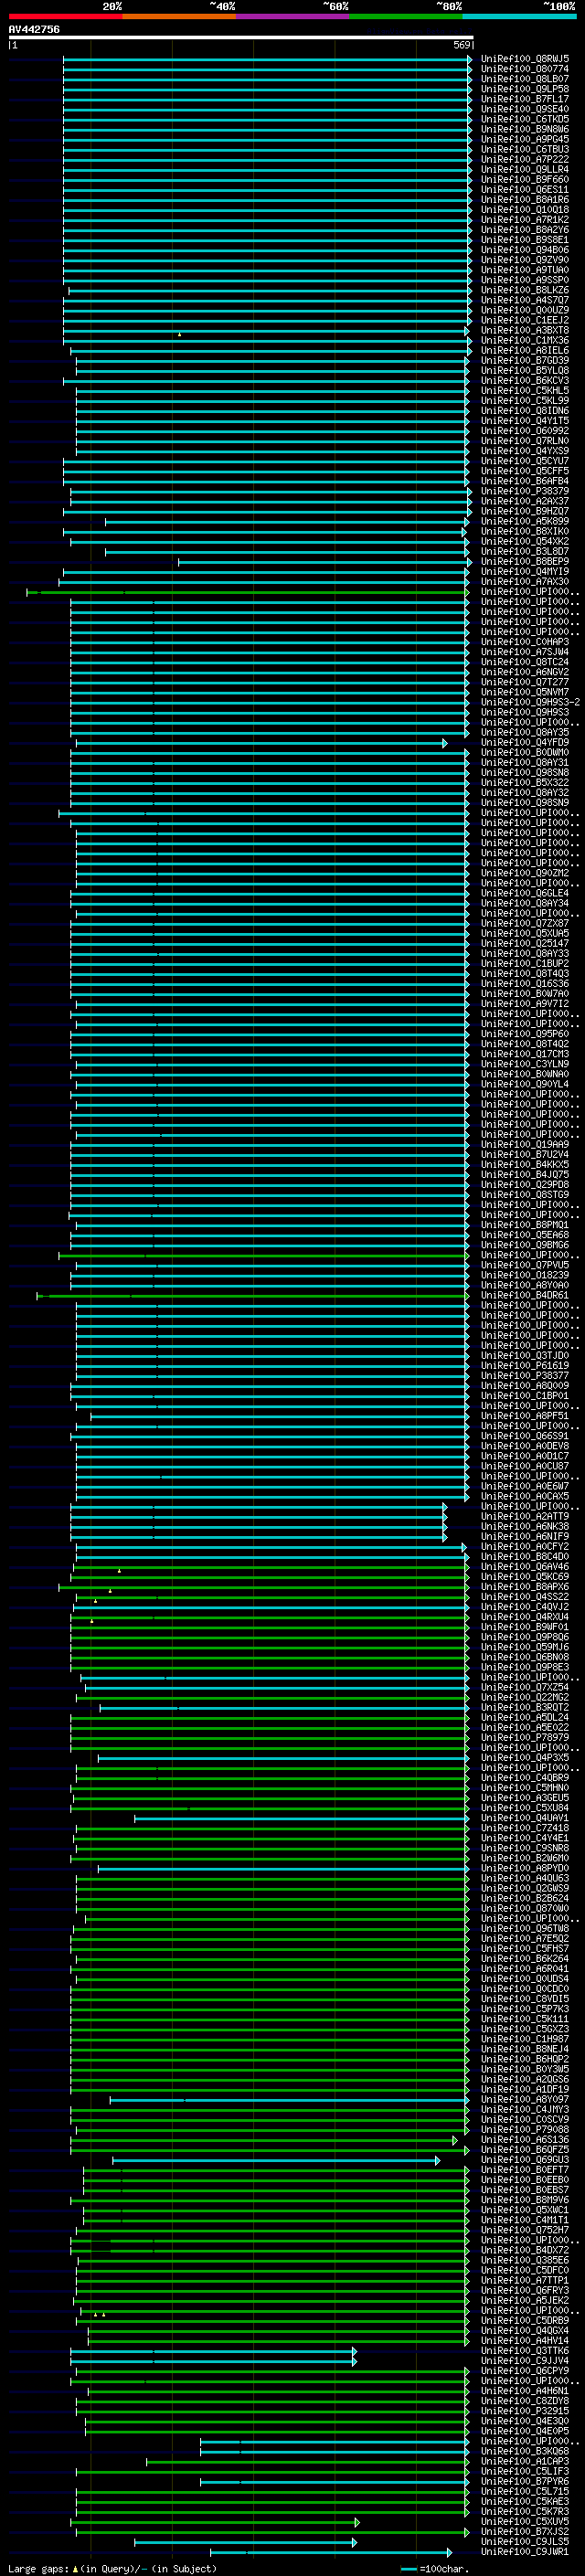585x2576 pixels.
Task: Click the purple ~60% identity legend bar
Action: tap(292, 16)
